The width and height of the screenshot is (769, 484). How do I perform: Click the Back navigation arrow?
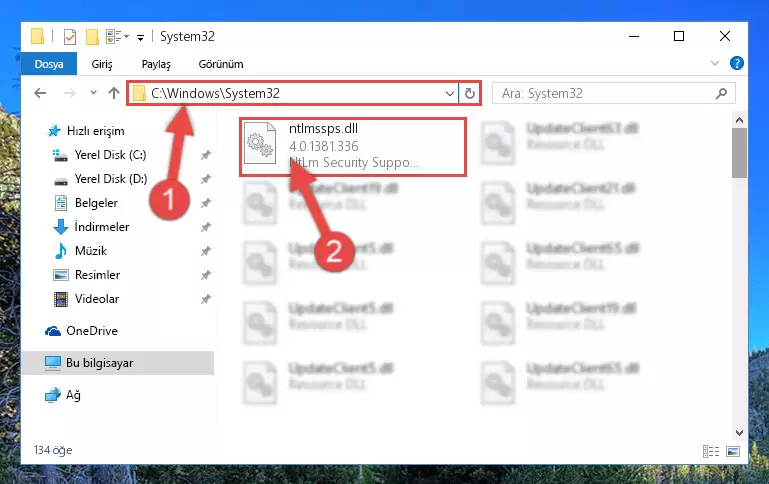click(40, 93)
